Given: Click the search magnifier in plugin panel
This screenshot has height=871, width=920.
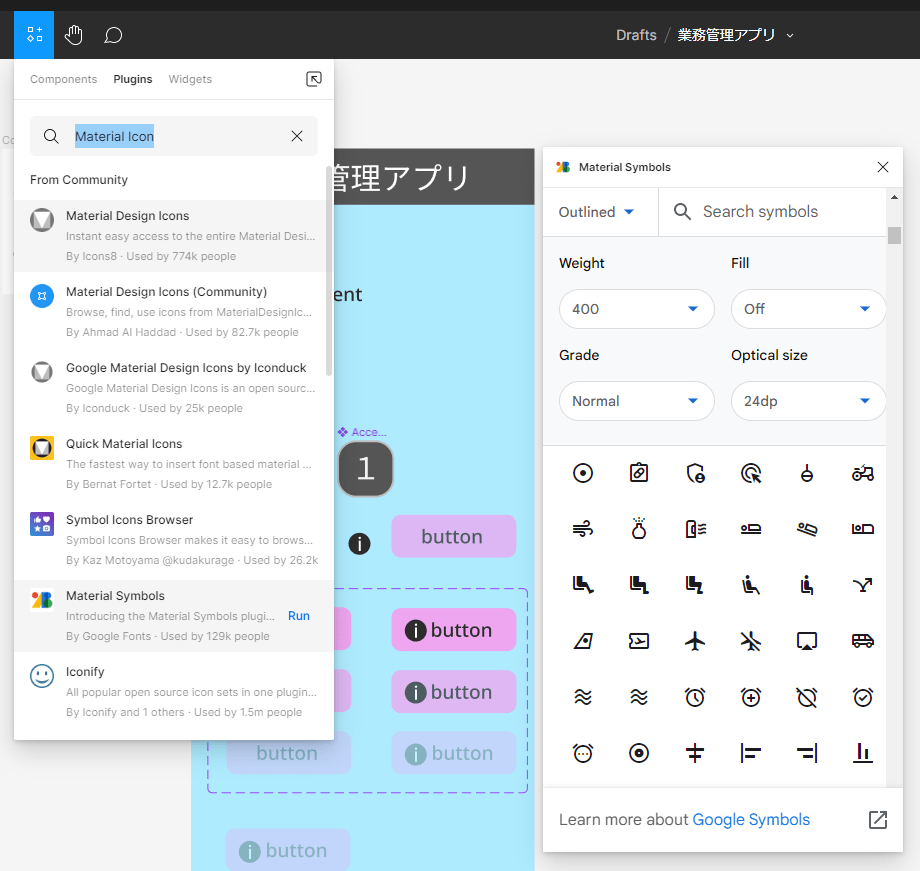Looking at the screenshot, I should click(x=51, y=136).
